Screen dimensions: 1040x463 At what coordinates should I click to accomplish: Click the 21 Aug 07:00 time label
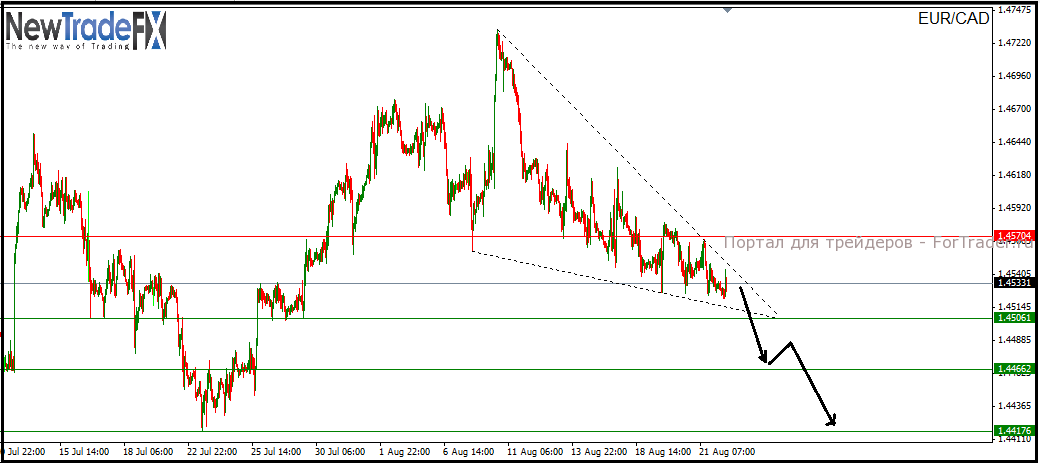[728, 452]
